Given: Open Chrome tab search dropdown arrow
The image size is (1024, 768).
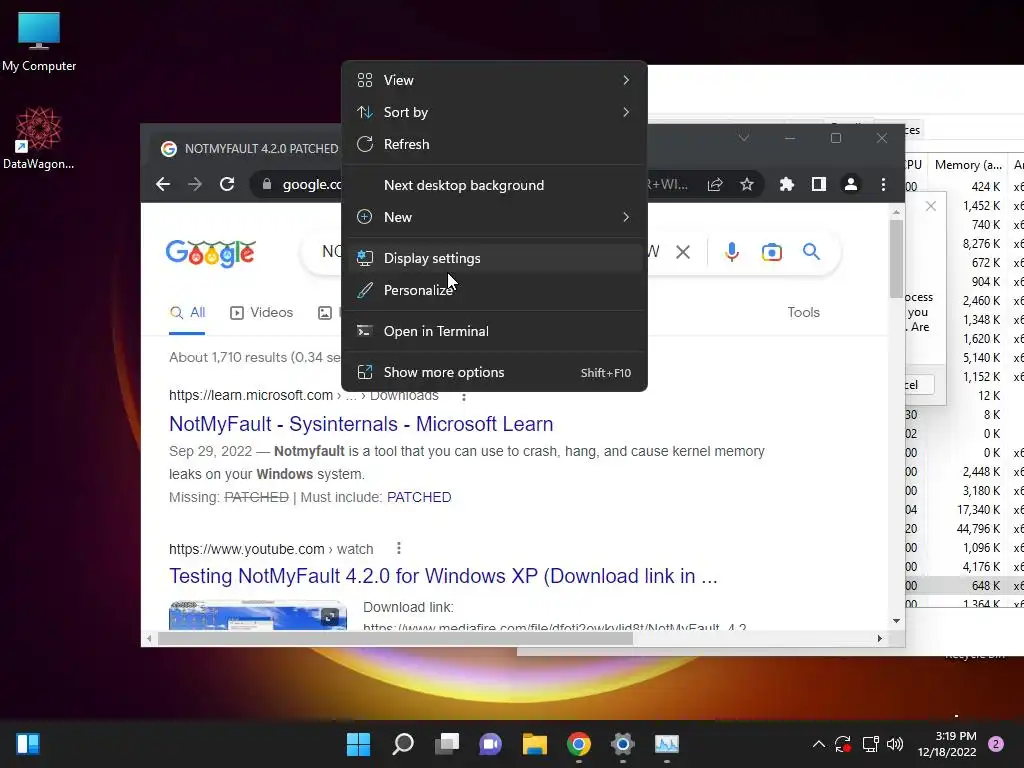Looking at the screenshot, I should tap(743, 138).
